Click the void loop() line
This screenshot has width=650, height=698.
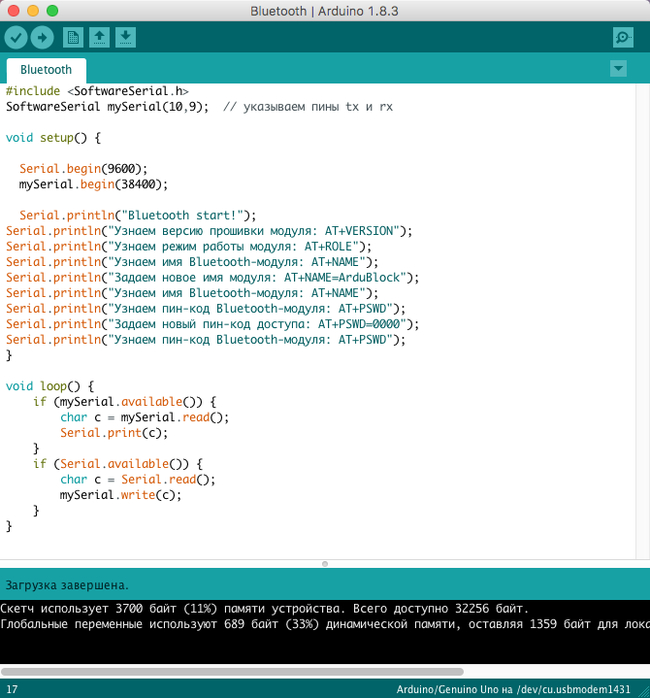pos(49,386)
